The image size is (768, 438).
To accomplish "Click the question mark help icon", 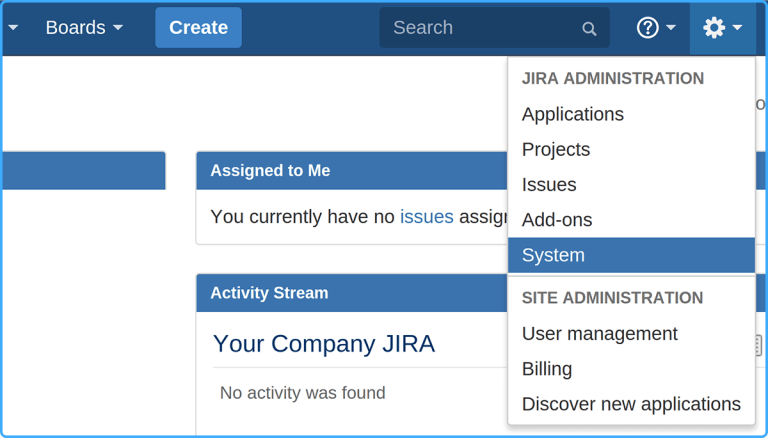I will tap(647, 28).
